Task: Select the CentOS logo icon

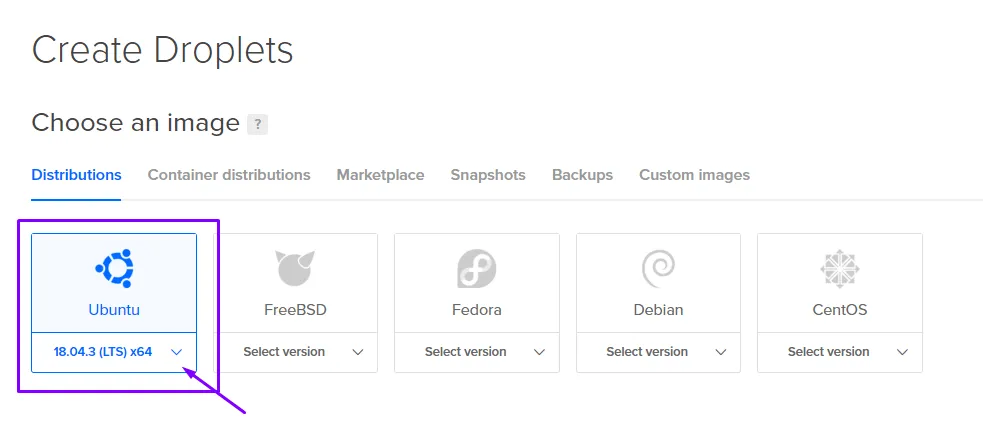Action: point(839,268)
